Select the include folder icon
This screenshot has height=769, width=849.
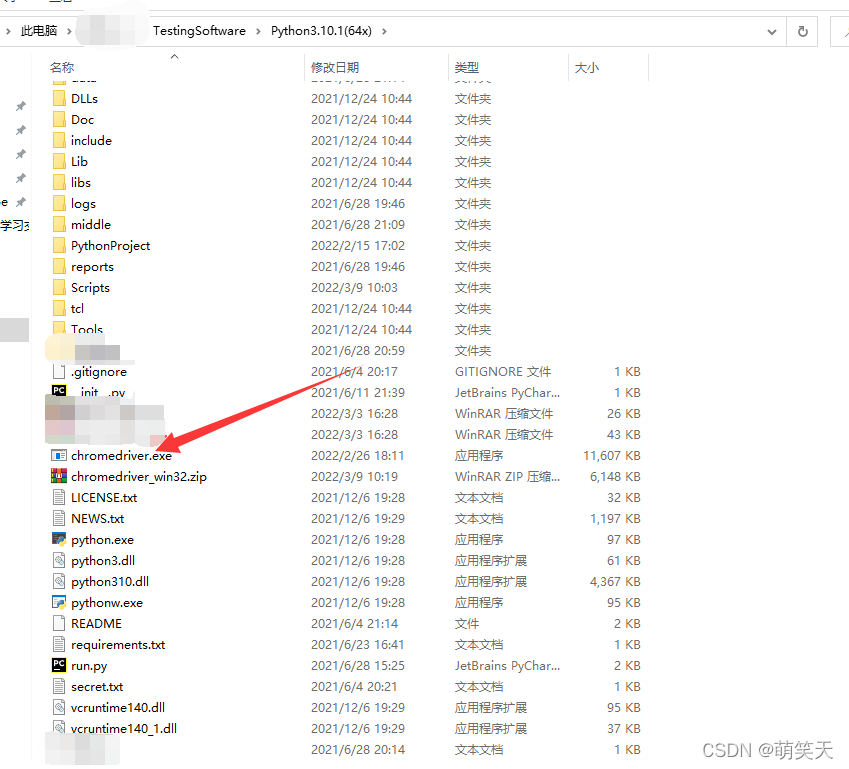click(x=59, y=141)
